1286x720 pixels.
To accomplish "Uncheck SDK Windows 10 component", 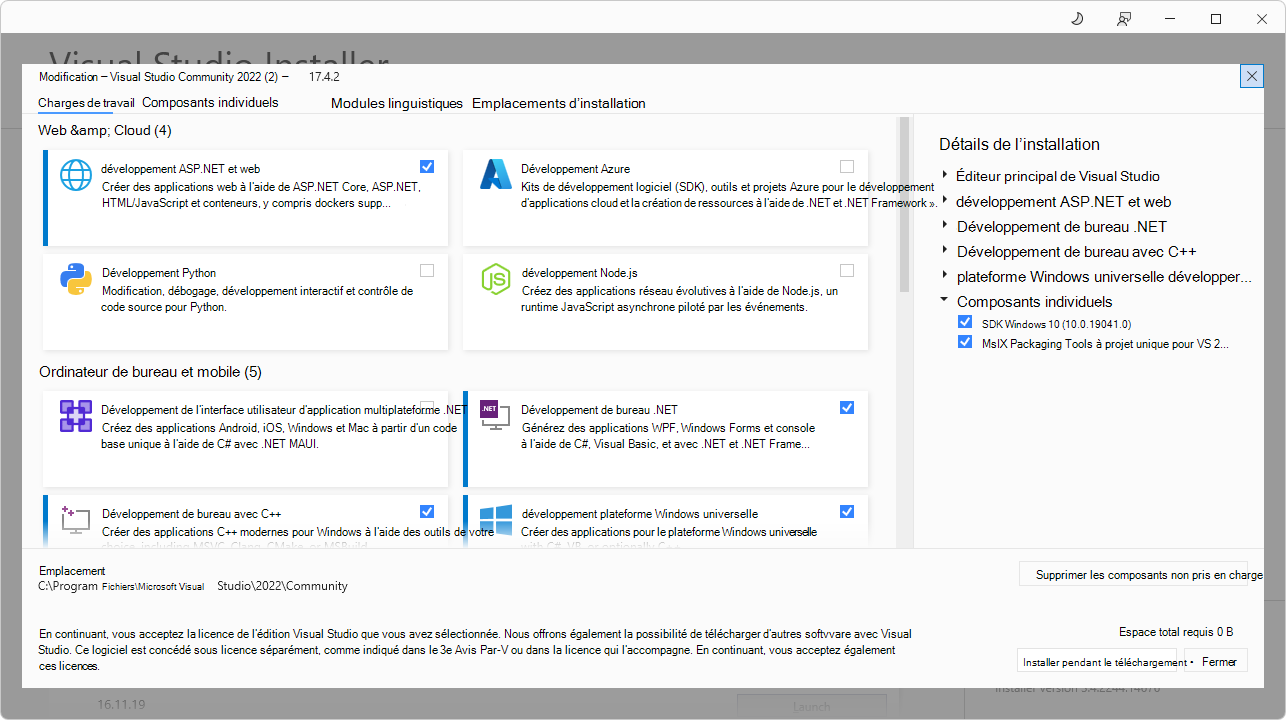I will pyautogui.click(x=965, y=321).
